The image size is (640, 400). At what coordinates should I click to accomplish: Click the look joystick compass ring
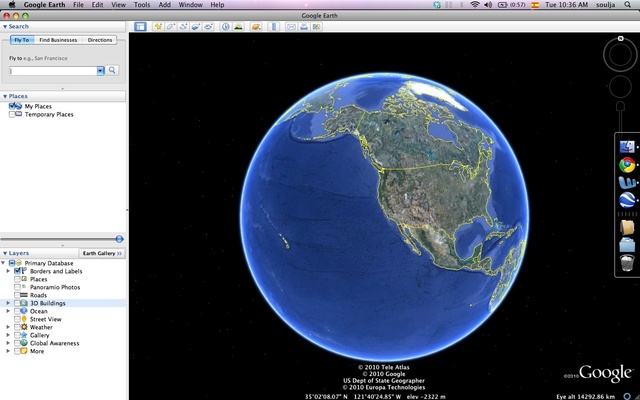[x=620, y=55]
